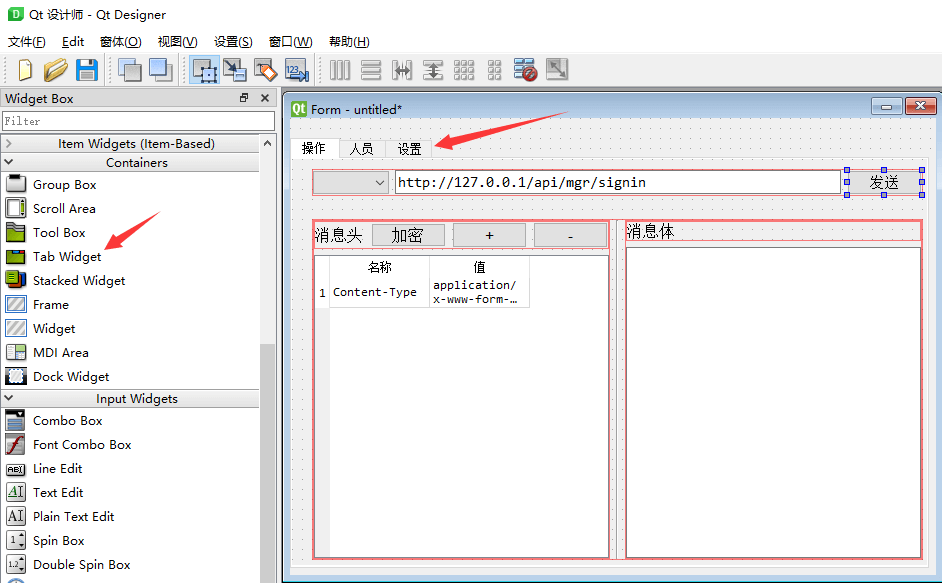
Task: Switch to Edit Signals/Slots mode
Action: 234,70
